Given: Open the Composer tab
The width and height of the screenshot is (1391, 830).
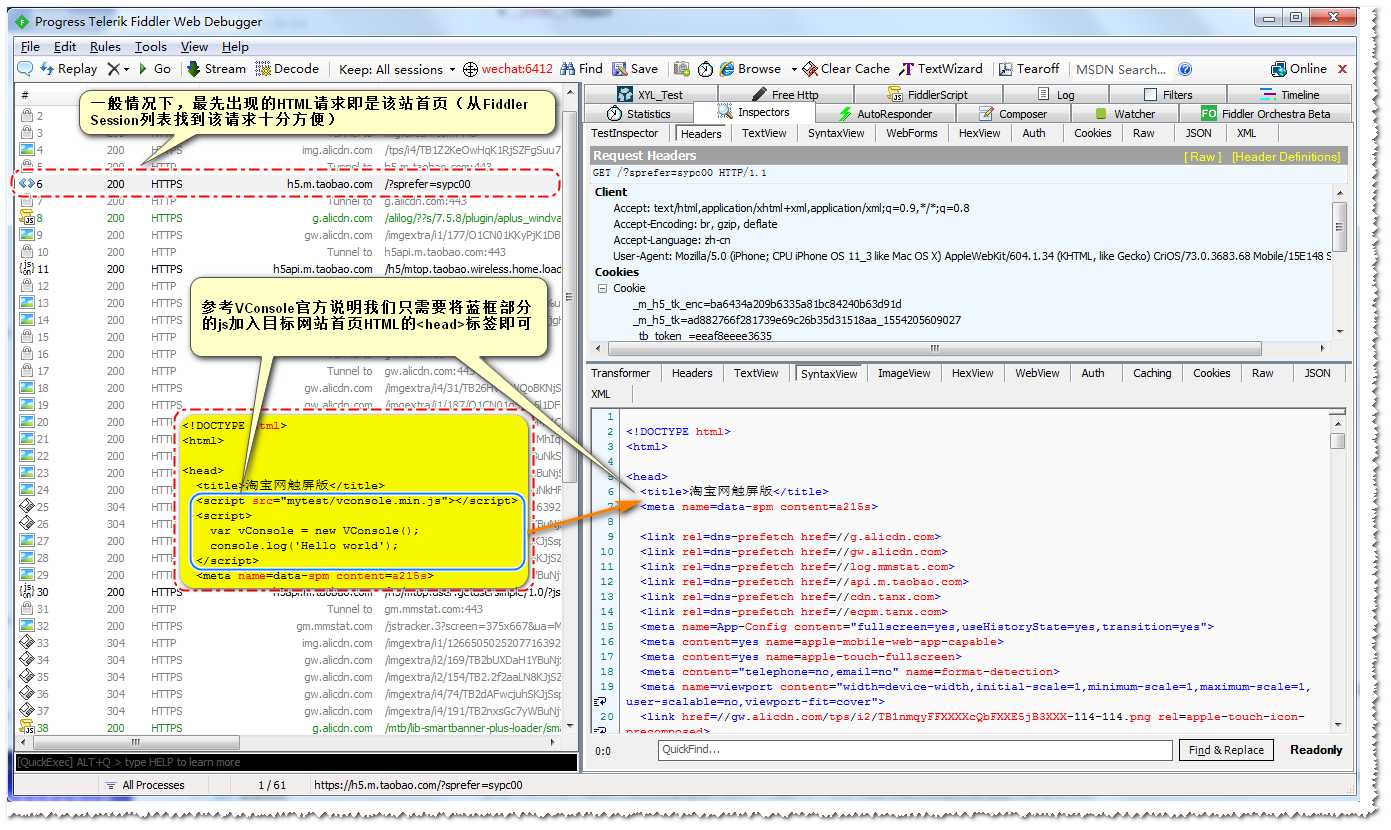Looking at the screenshot, I should (x=1013, y=114).
